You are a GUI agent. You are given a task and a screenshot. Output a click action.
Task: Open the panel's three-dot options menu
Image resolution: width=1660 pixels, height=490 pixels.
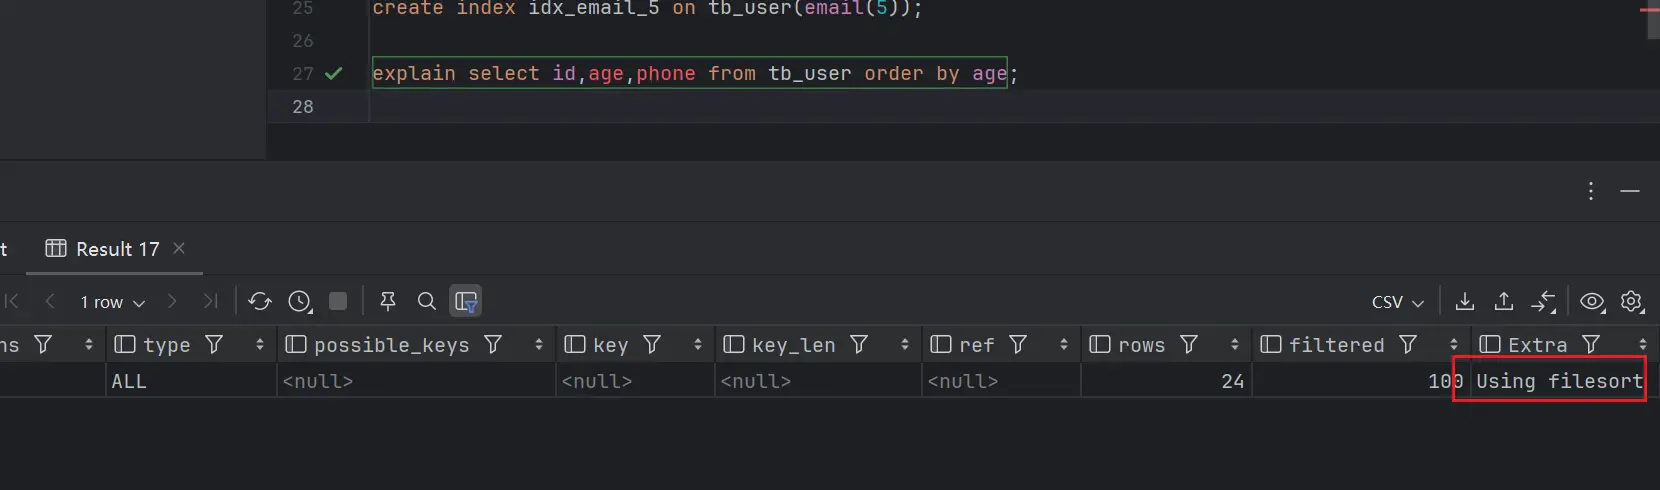tap(1591, 191)
